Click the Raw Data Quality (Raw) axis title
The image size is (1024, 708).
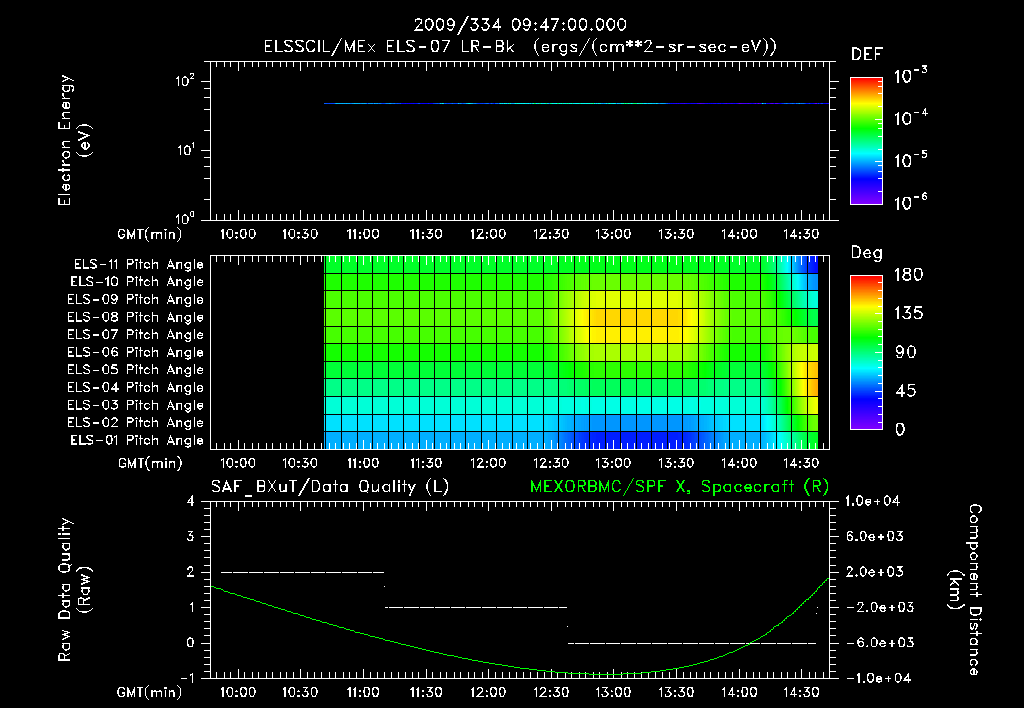tap(74, 590)
